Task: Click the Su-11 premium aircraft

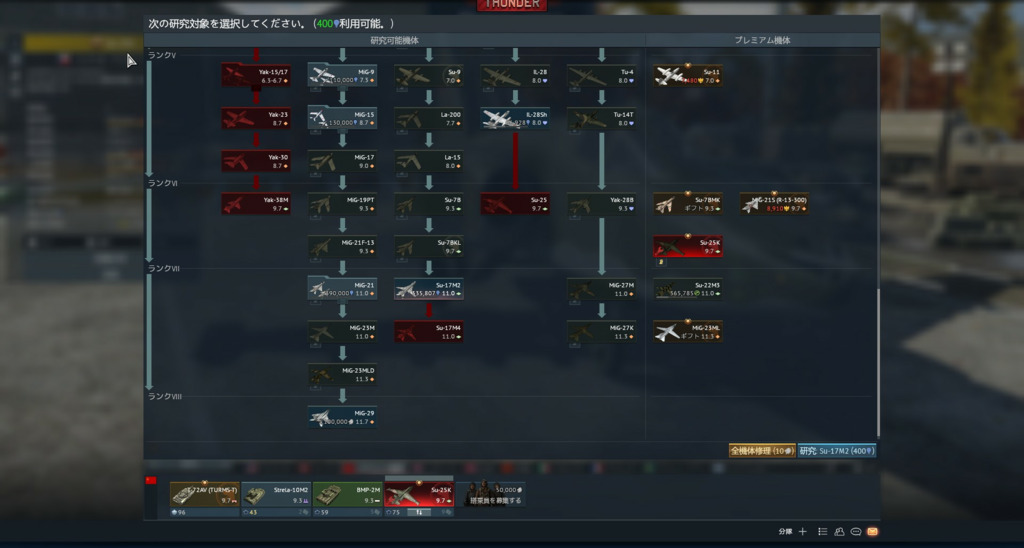Action: pyautogui.click(x=687, y=75)
